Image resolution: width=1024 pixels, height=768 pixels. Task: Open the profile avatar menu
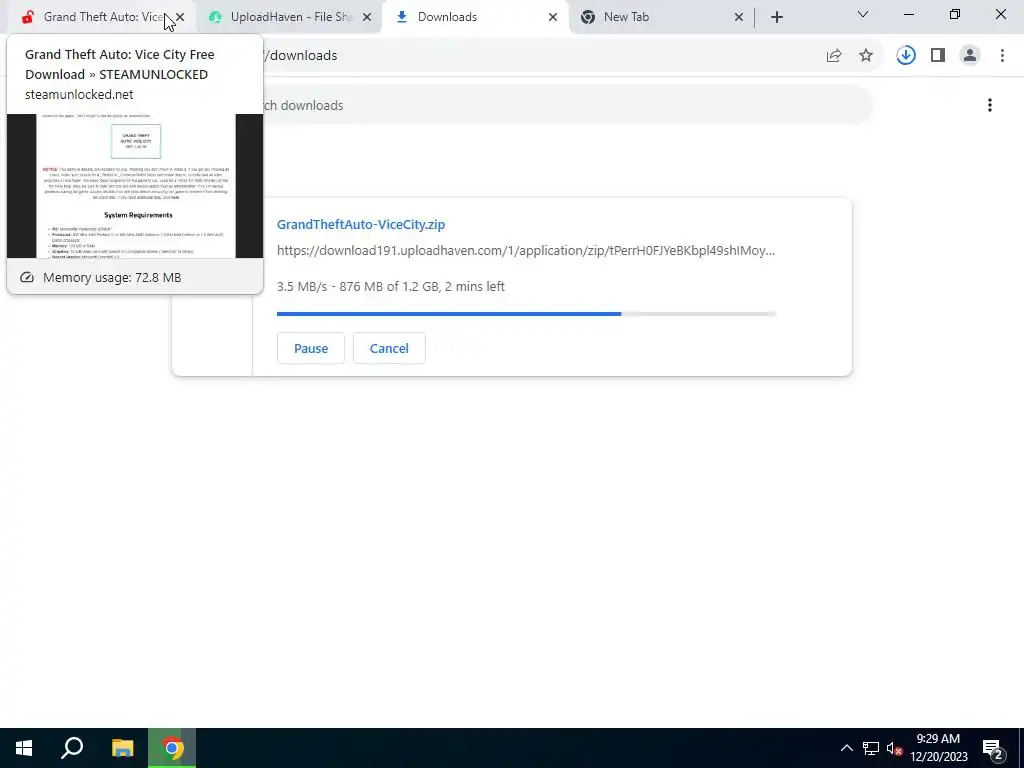(970, 56)
